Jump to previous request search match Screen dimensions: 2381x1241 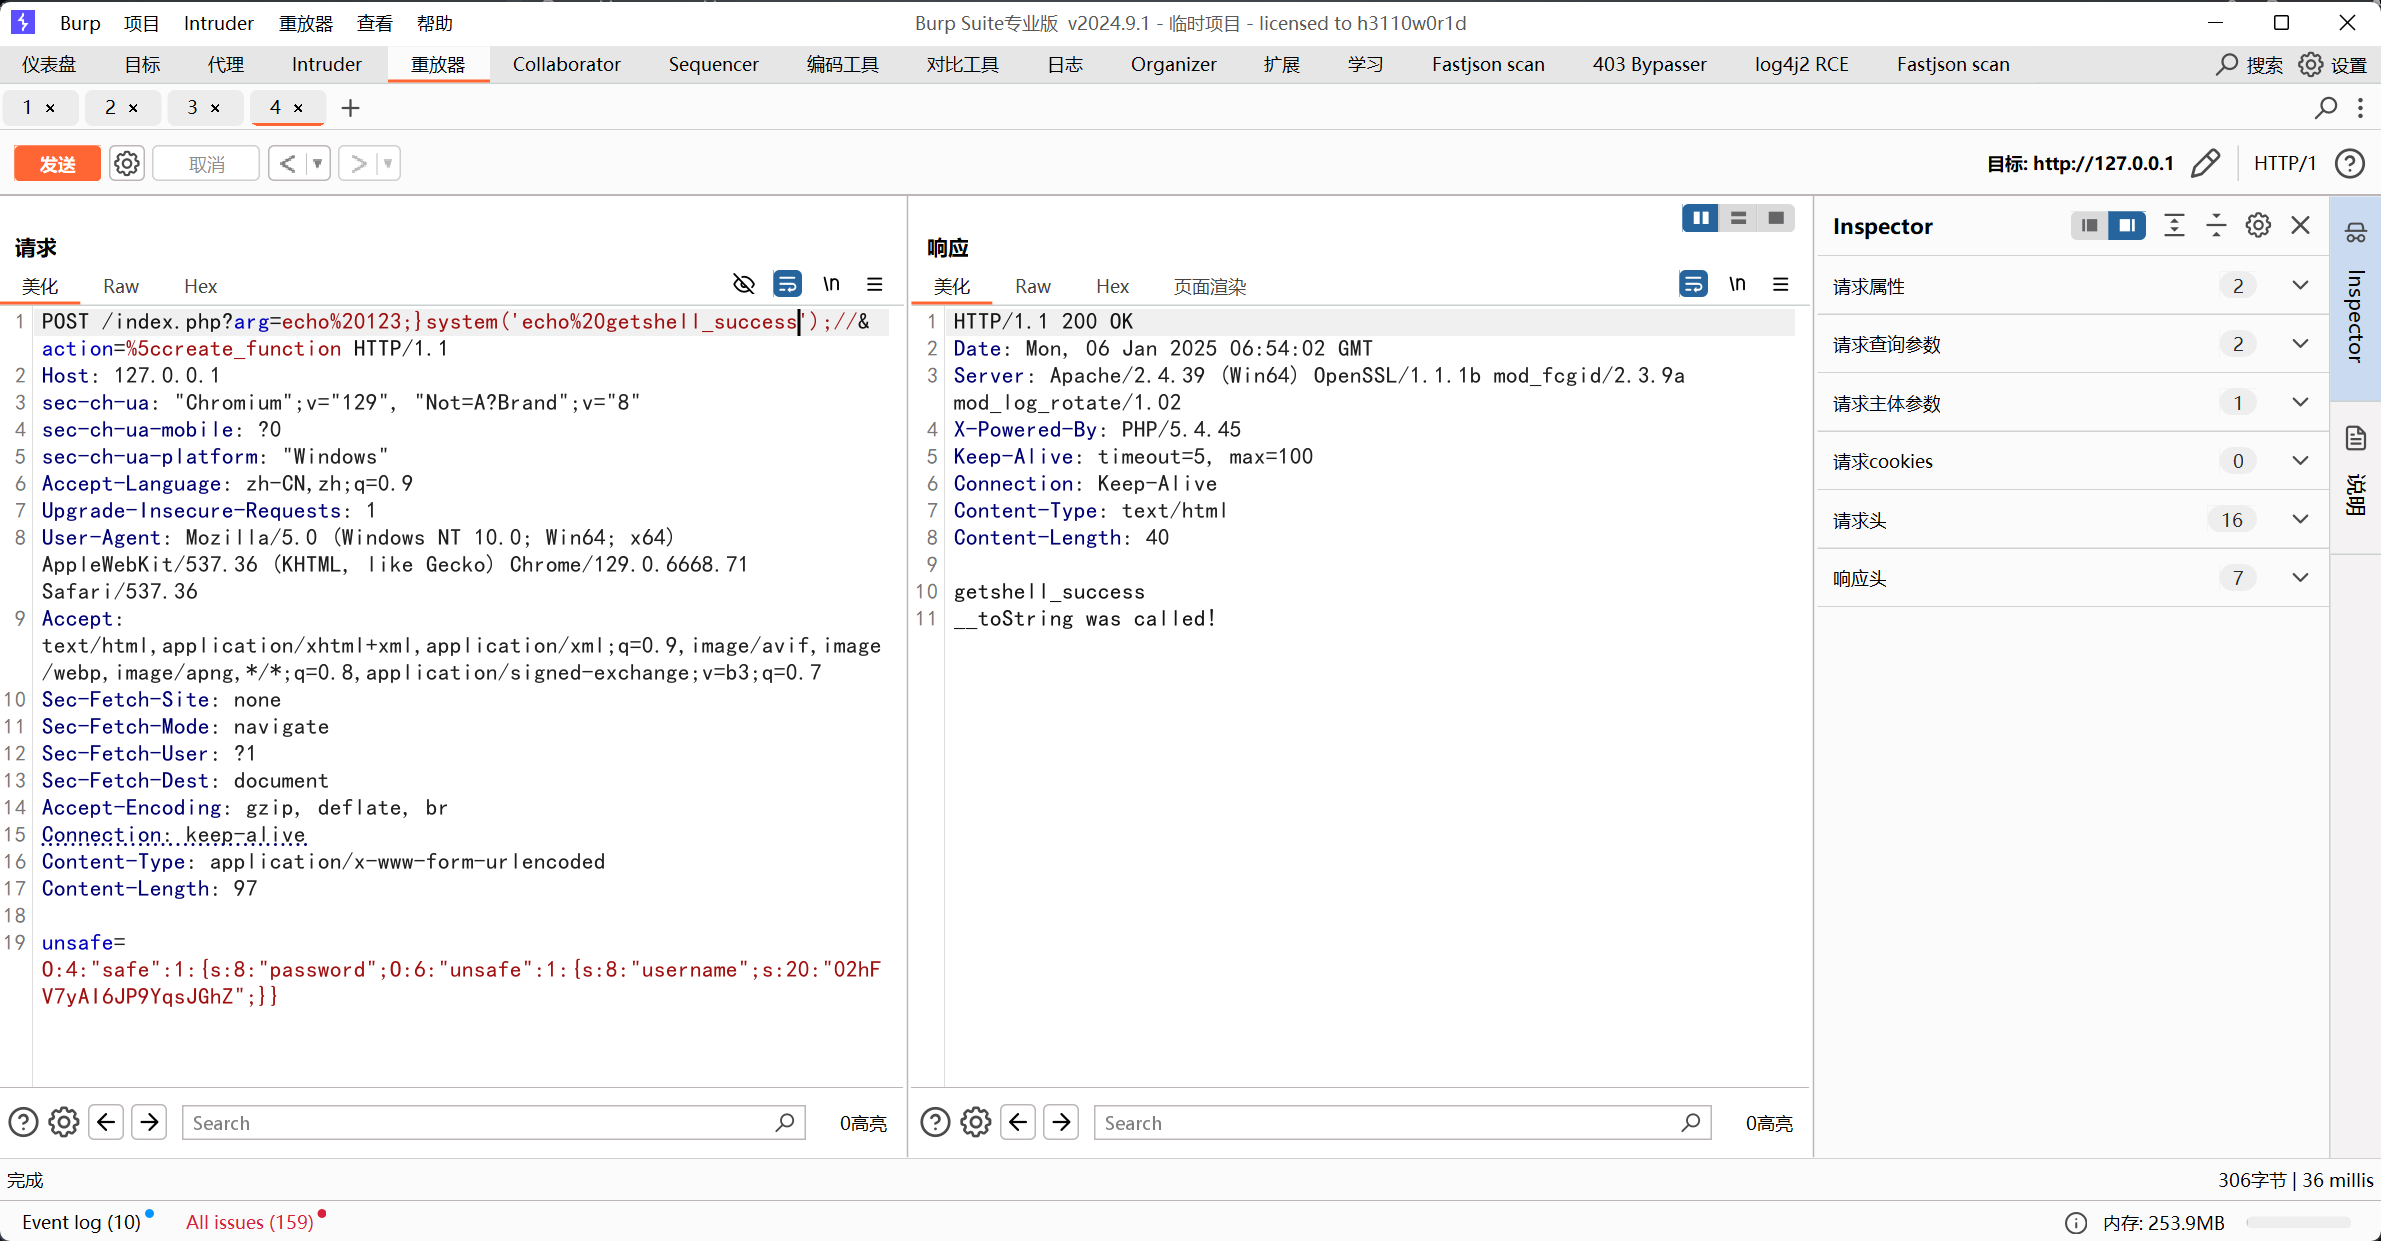106,1122
